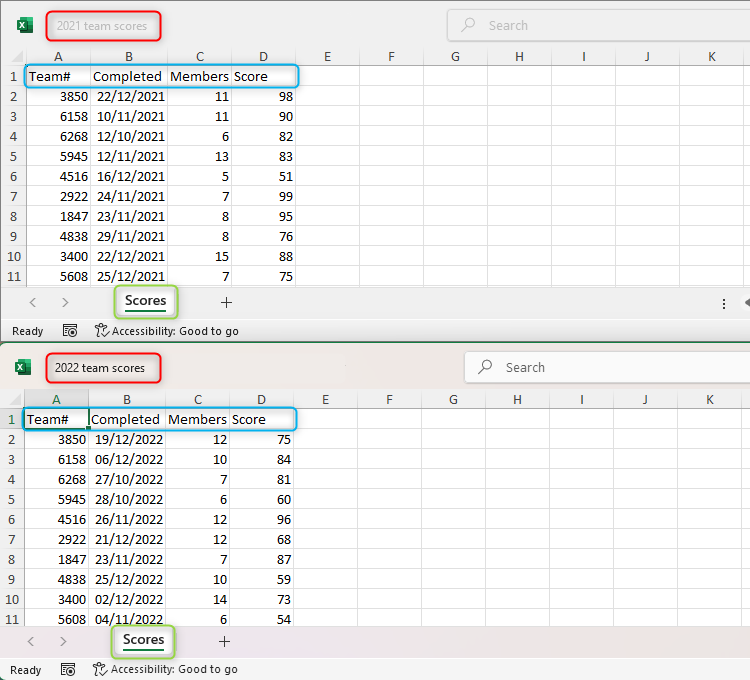Open Accessibility: Good to go in the 2022 window

[166, 670]
